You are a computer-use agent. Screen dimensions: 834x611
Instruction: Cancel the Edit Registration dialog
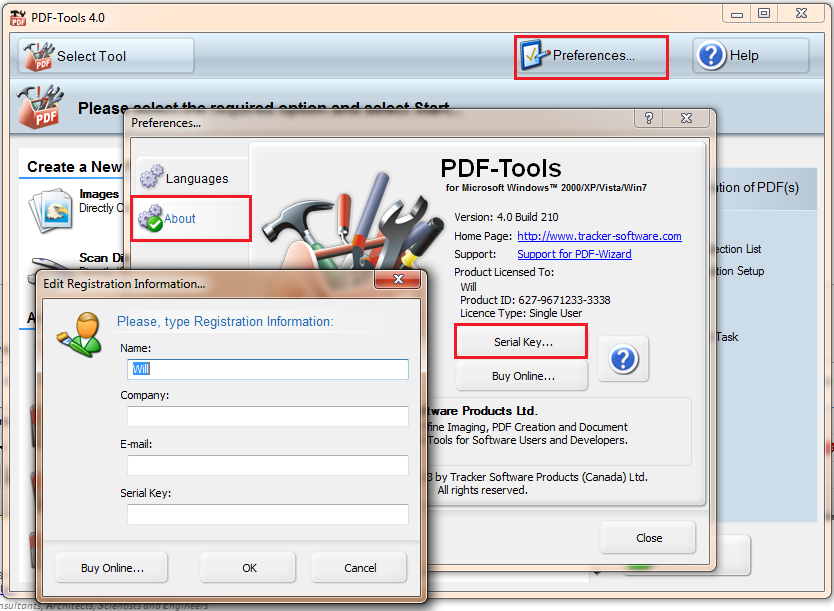[x=359, y=567]
